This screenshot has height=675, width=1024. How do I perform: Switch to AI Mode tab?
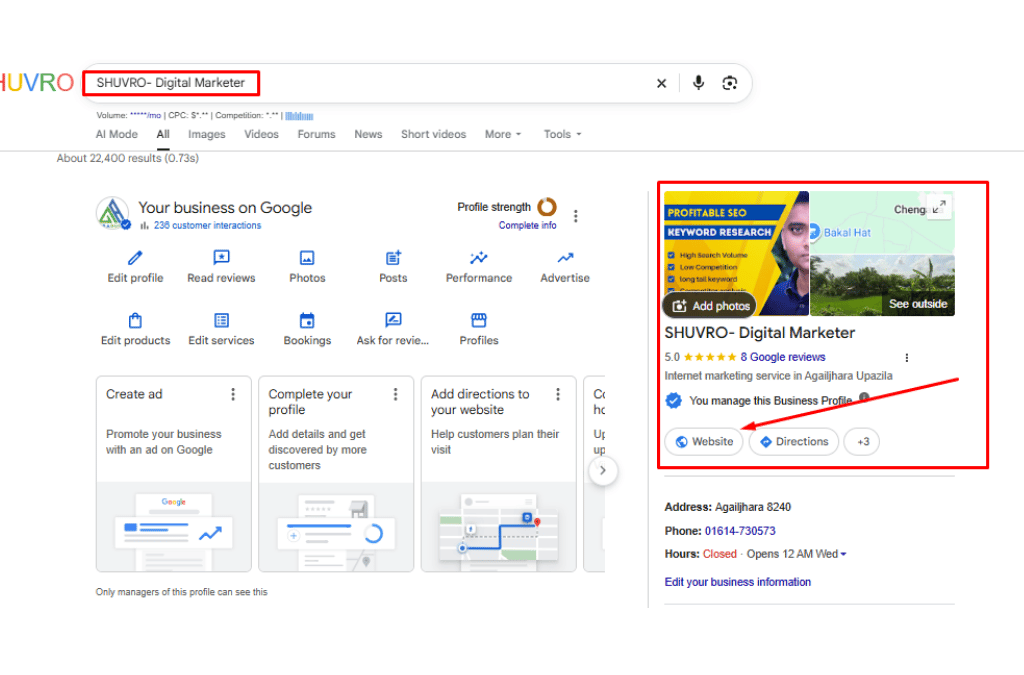(x=117, y=134)
